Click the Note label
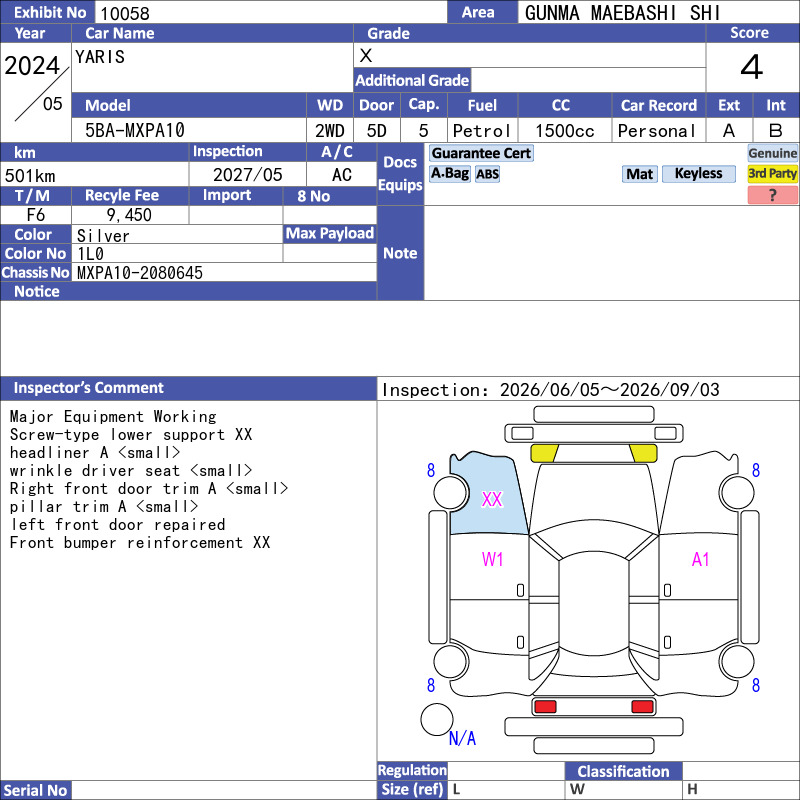The height and width of the screenshot is (800, 800). click(x=400, y=253)
